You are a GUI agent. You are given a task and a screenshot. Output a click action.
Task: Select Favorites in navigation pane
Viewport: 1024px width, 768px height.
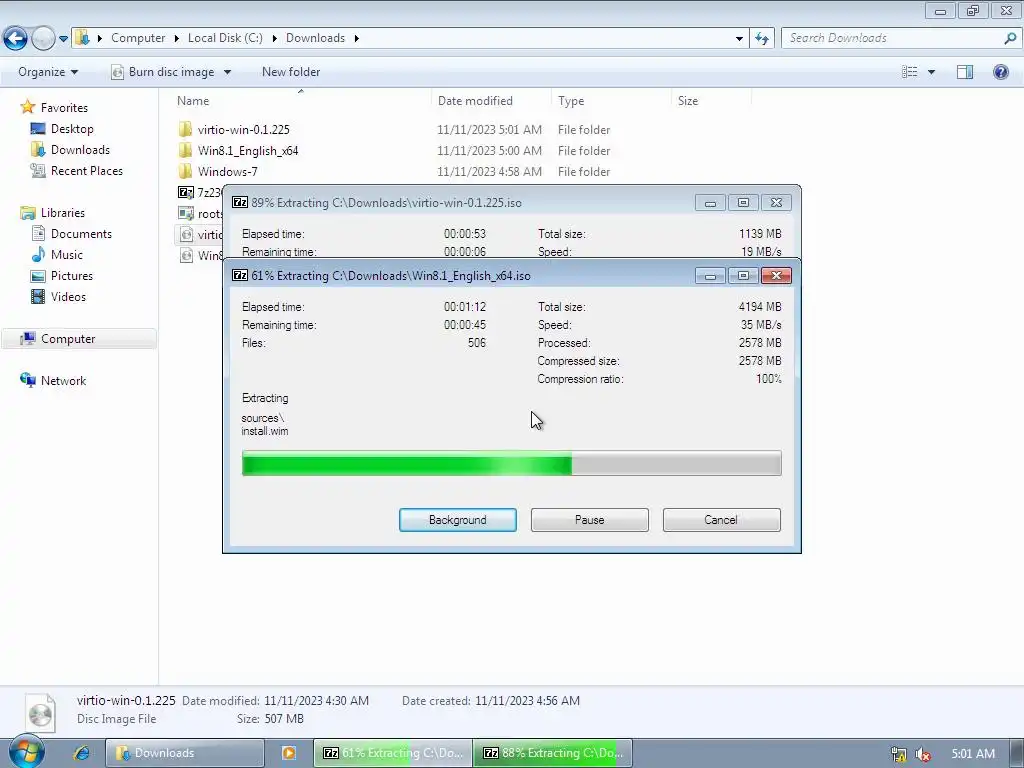(64, 108)
